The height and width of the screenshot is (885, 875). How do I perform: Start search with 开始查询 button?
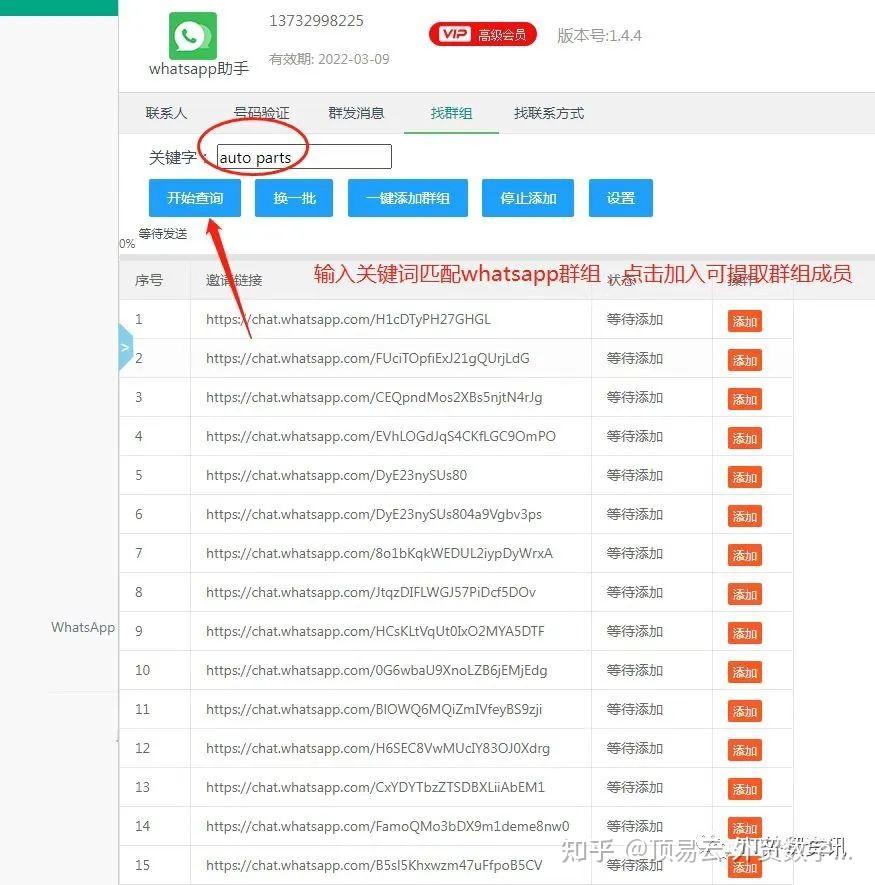[x=195, y=198]
